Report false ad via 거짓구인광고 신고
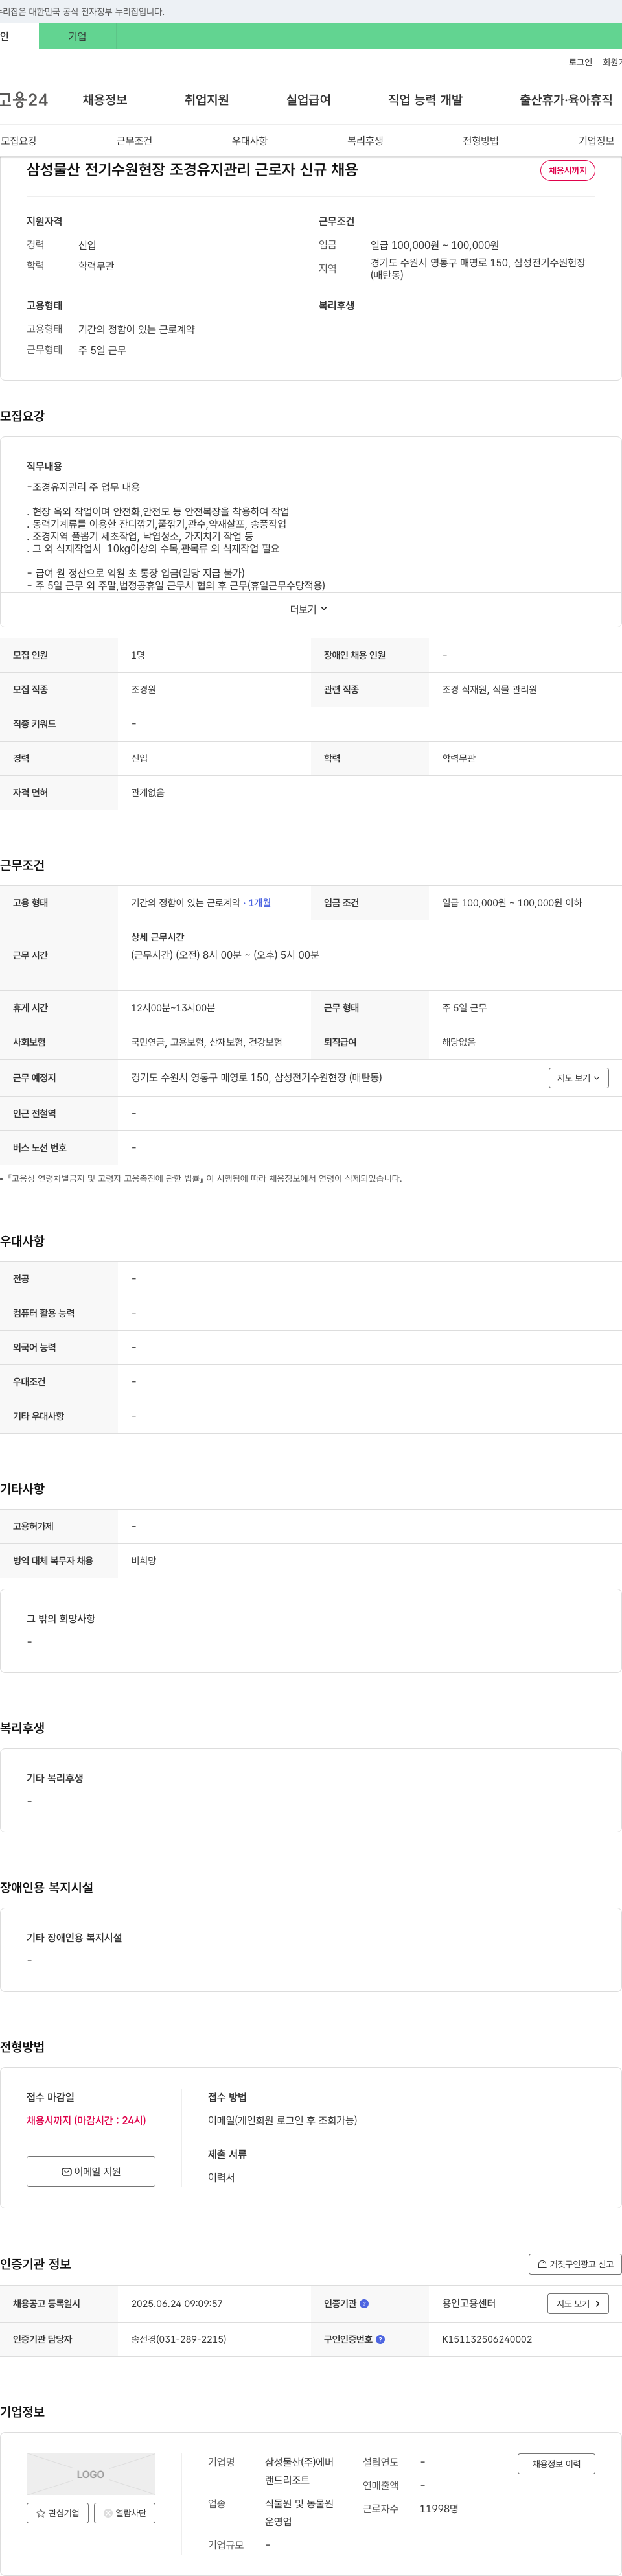 (575, 2264)
